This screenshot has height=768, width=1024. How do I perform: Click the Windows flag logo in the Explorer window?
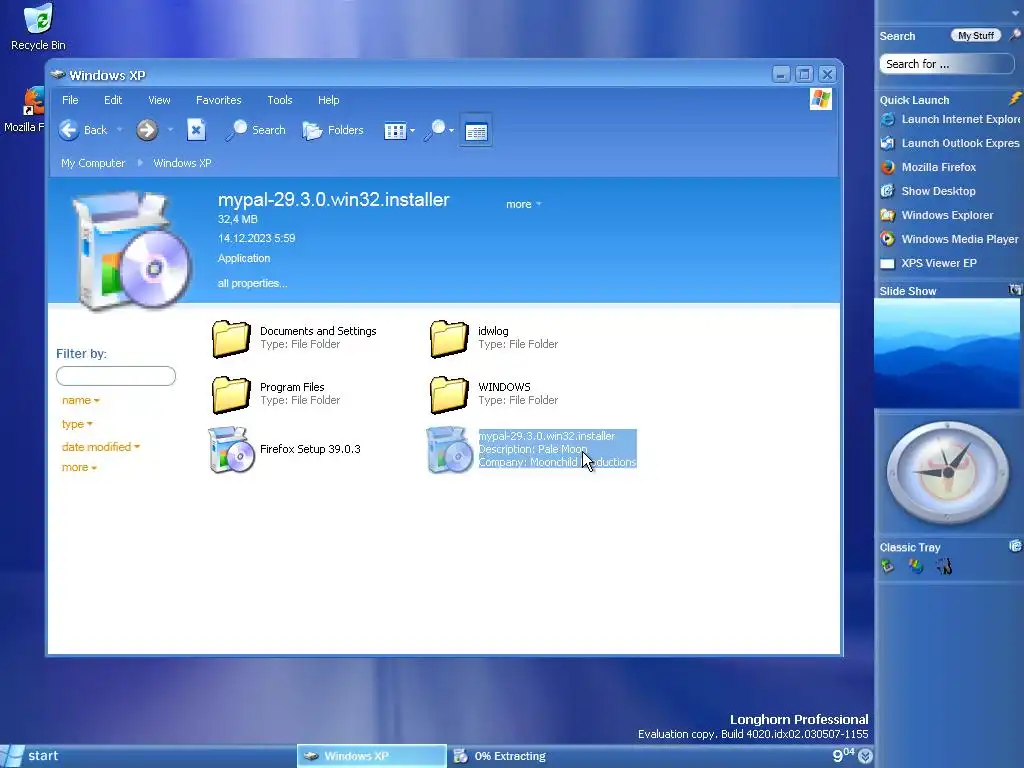coord(821,99)
